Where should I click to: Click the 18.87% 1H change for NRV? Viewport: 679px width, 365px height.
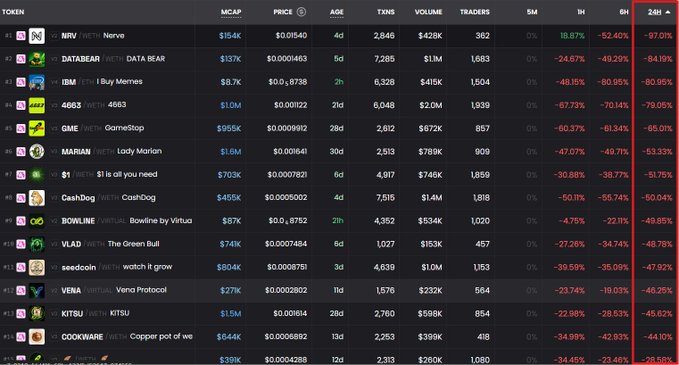pos(572,36)
